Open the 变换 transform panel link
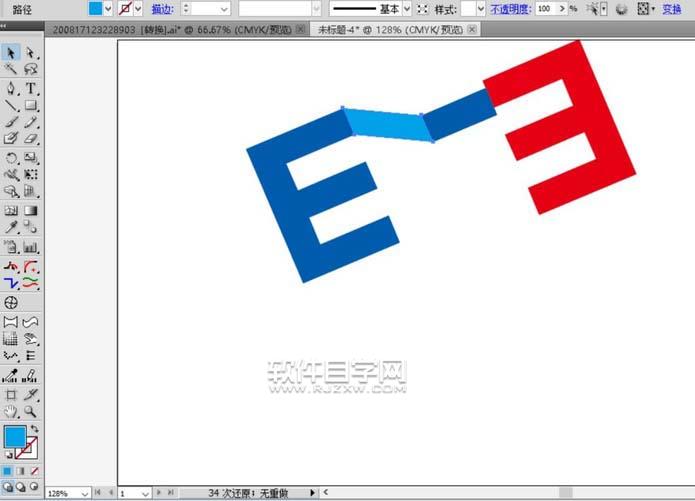 click(672, 9)
